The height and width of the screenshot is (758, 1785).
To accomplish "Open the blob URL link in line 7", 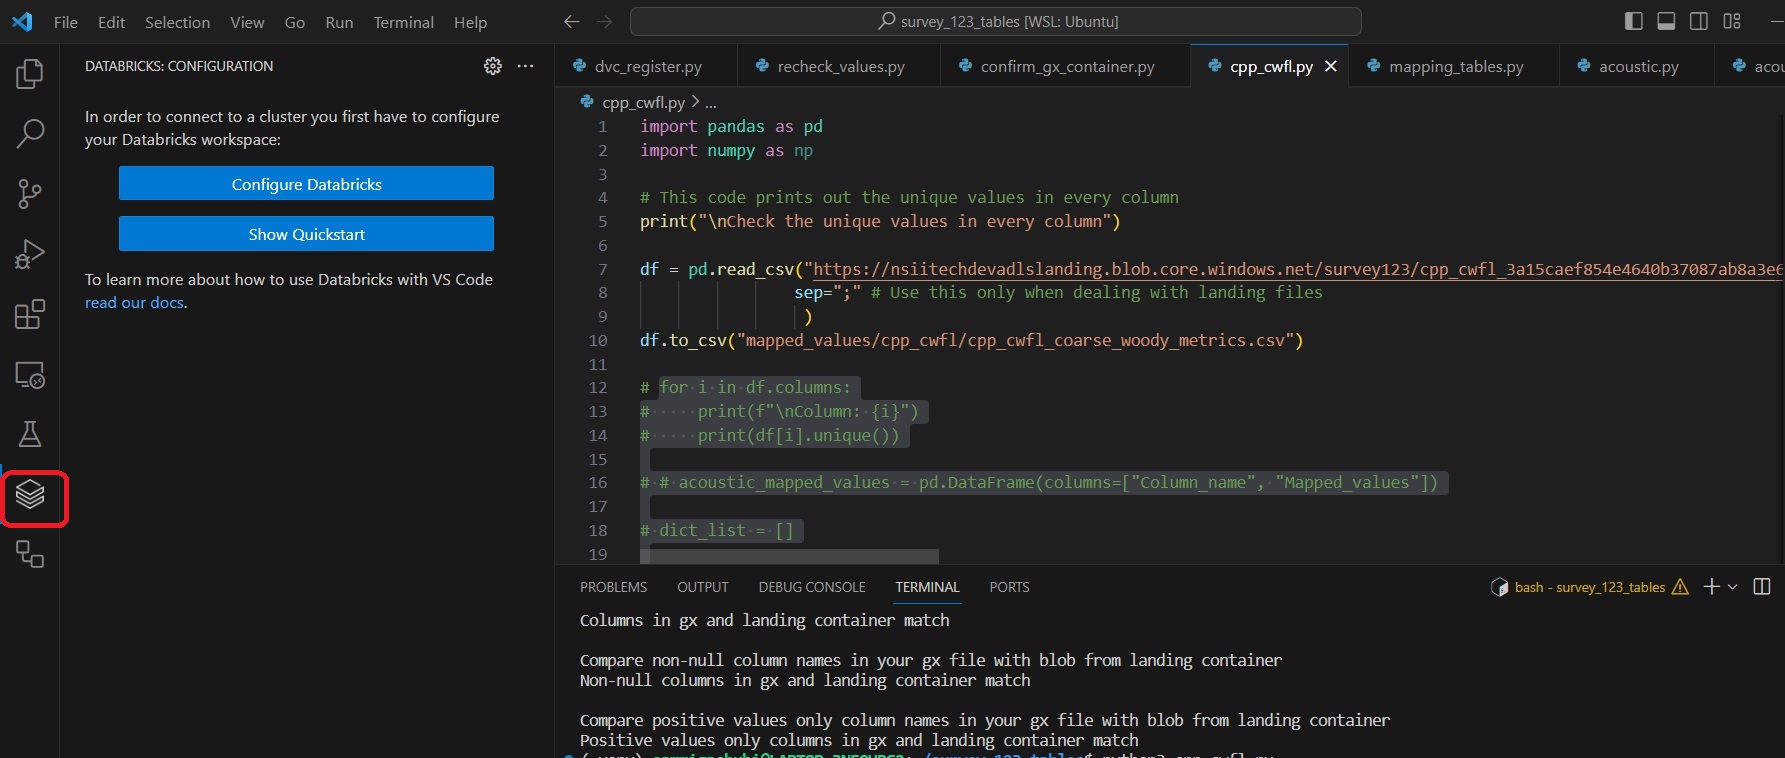I will pos(1297,269).
